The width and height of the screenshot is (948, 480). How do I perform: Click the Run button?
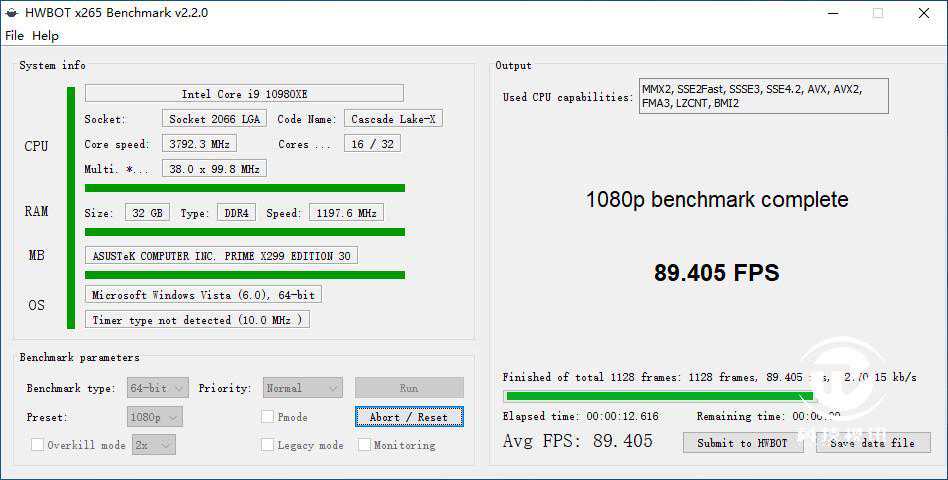(x=409, y=388)
